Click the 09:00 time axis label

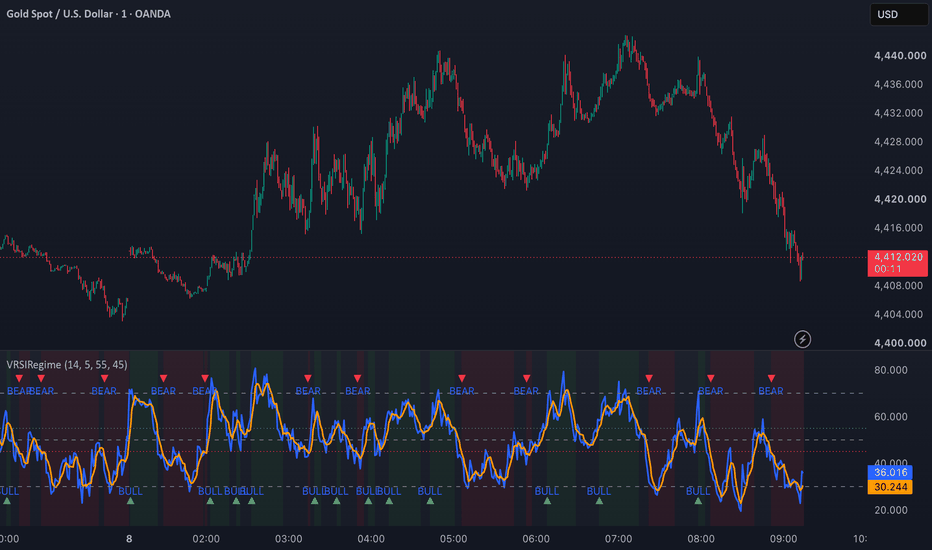pyautogui.click(x=783, y=539)
